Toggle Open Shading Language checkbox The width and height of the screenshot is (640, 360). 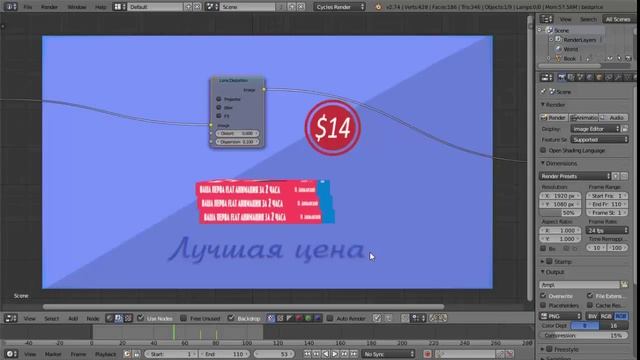(x=543, y=150)
